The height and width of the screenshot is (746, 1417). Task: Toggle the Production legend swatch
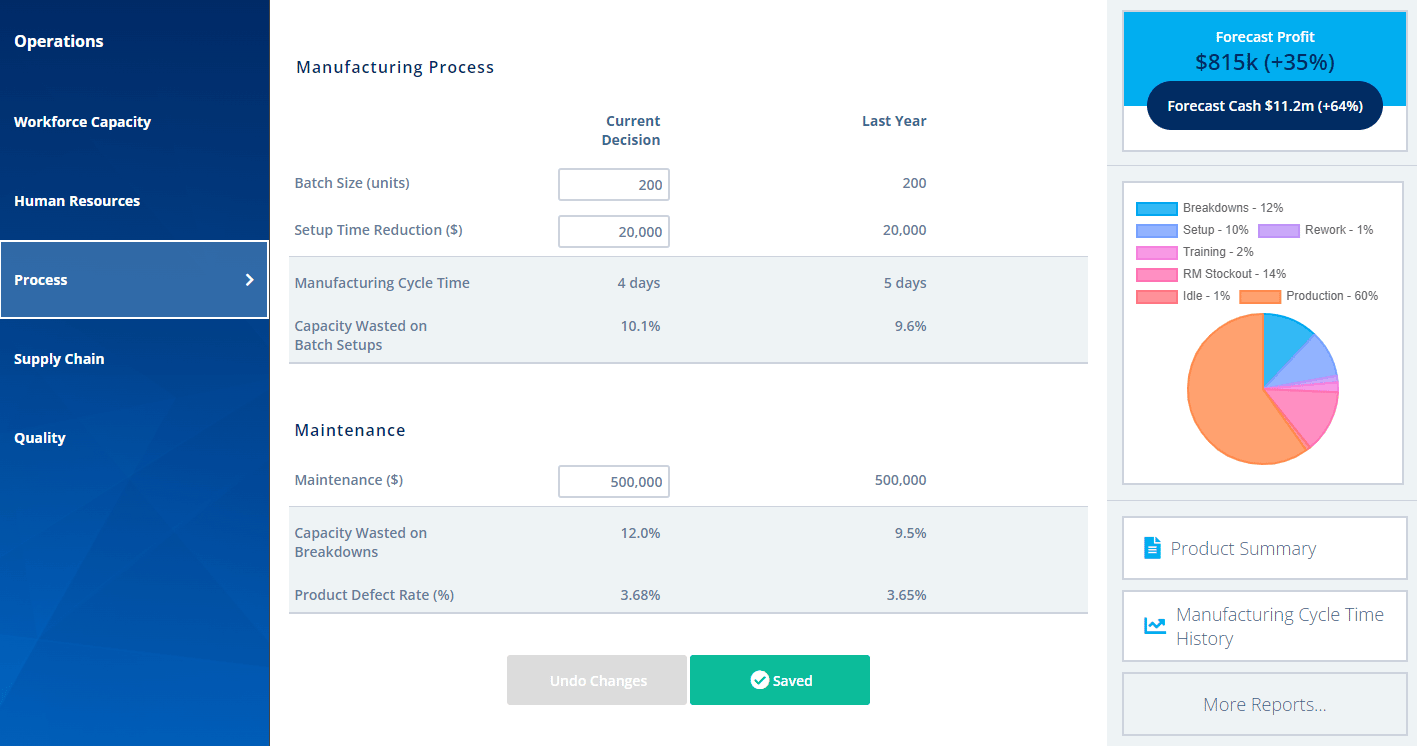click(x=1259, y=296)
